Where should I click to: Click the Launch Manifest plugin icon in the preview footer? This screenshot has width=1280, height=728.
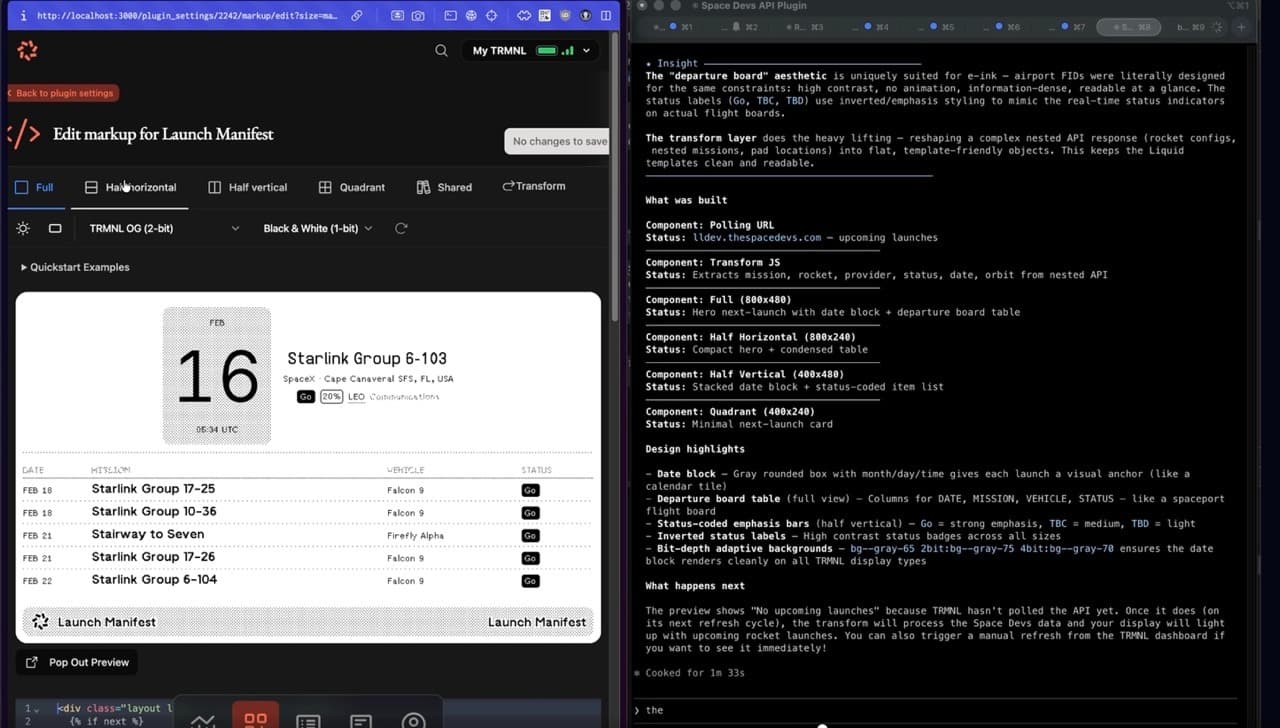point(40,621)
